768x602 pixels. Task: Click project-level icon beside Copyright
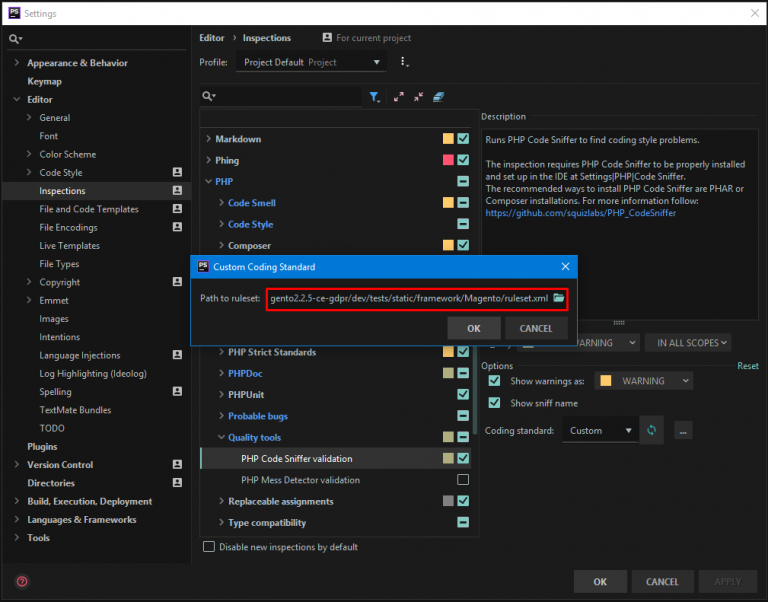(x=177, y=282)
